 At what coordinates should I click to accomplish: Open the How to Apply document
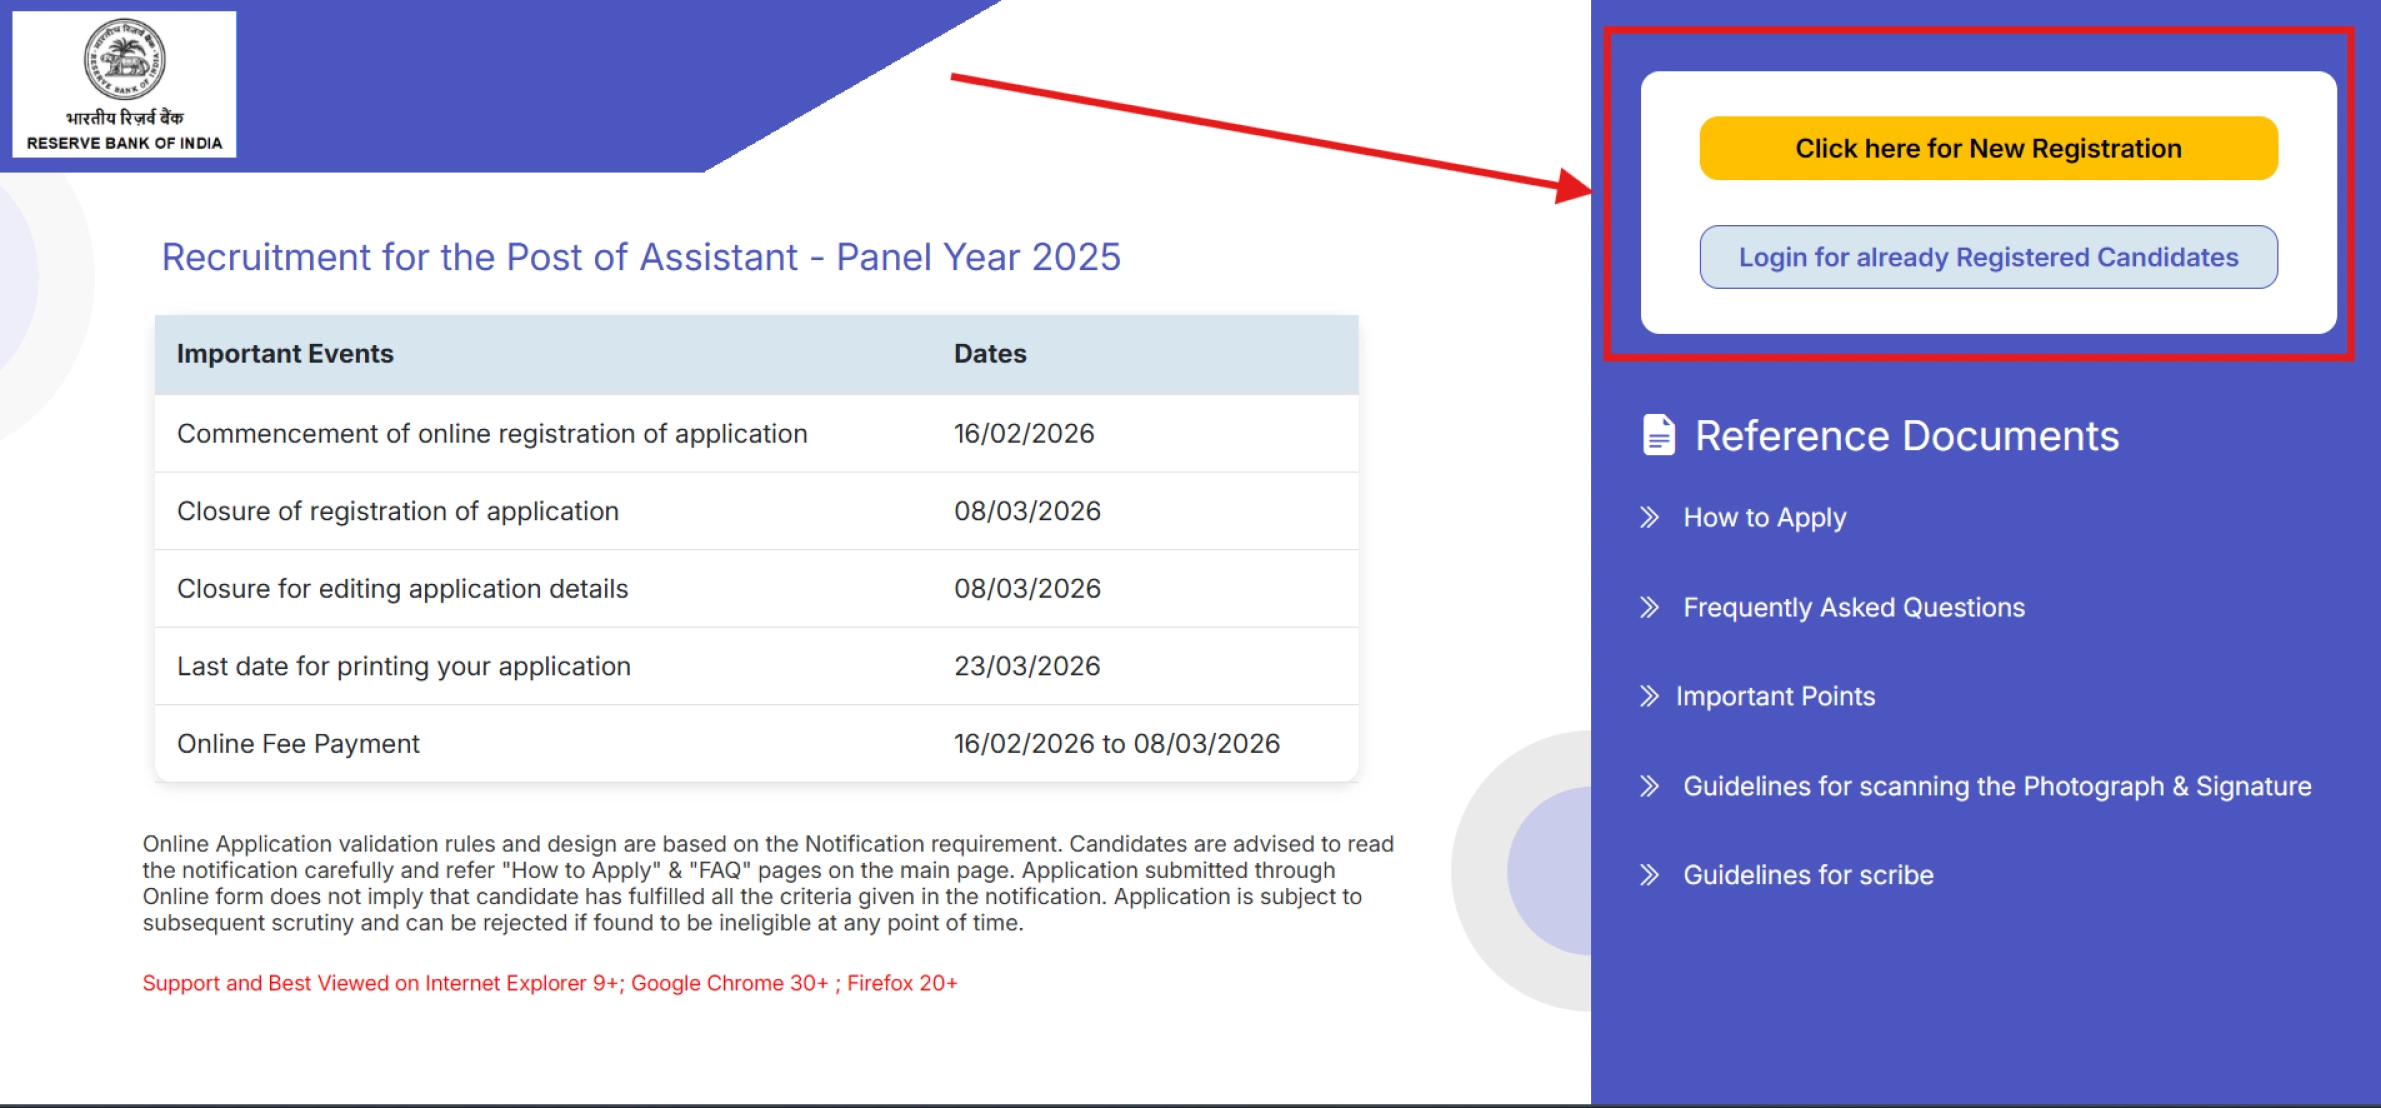click(x=1763, y=518)
